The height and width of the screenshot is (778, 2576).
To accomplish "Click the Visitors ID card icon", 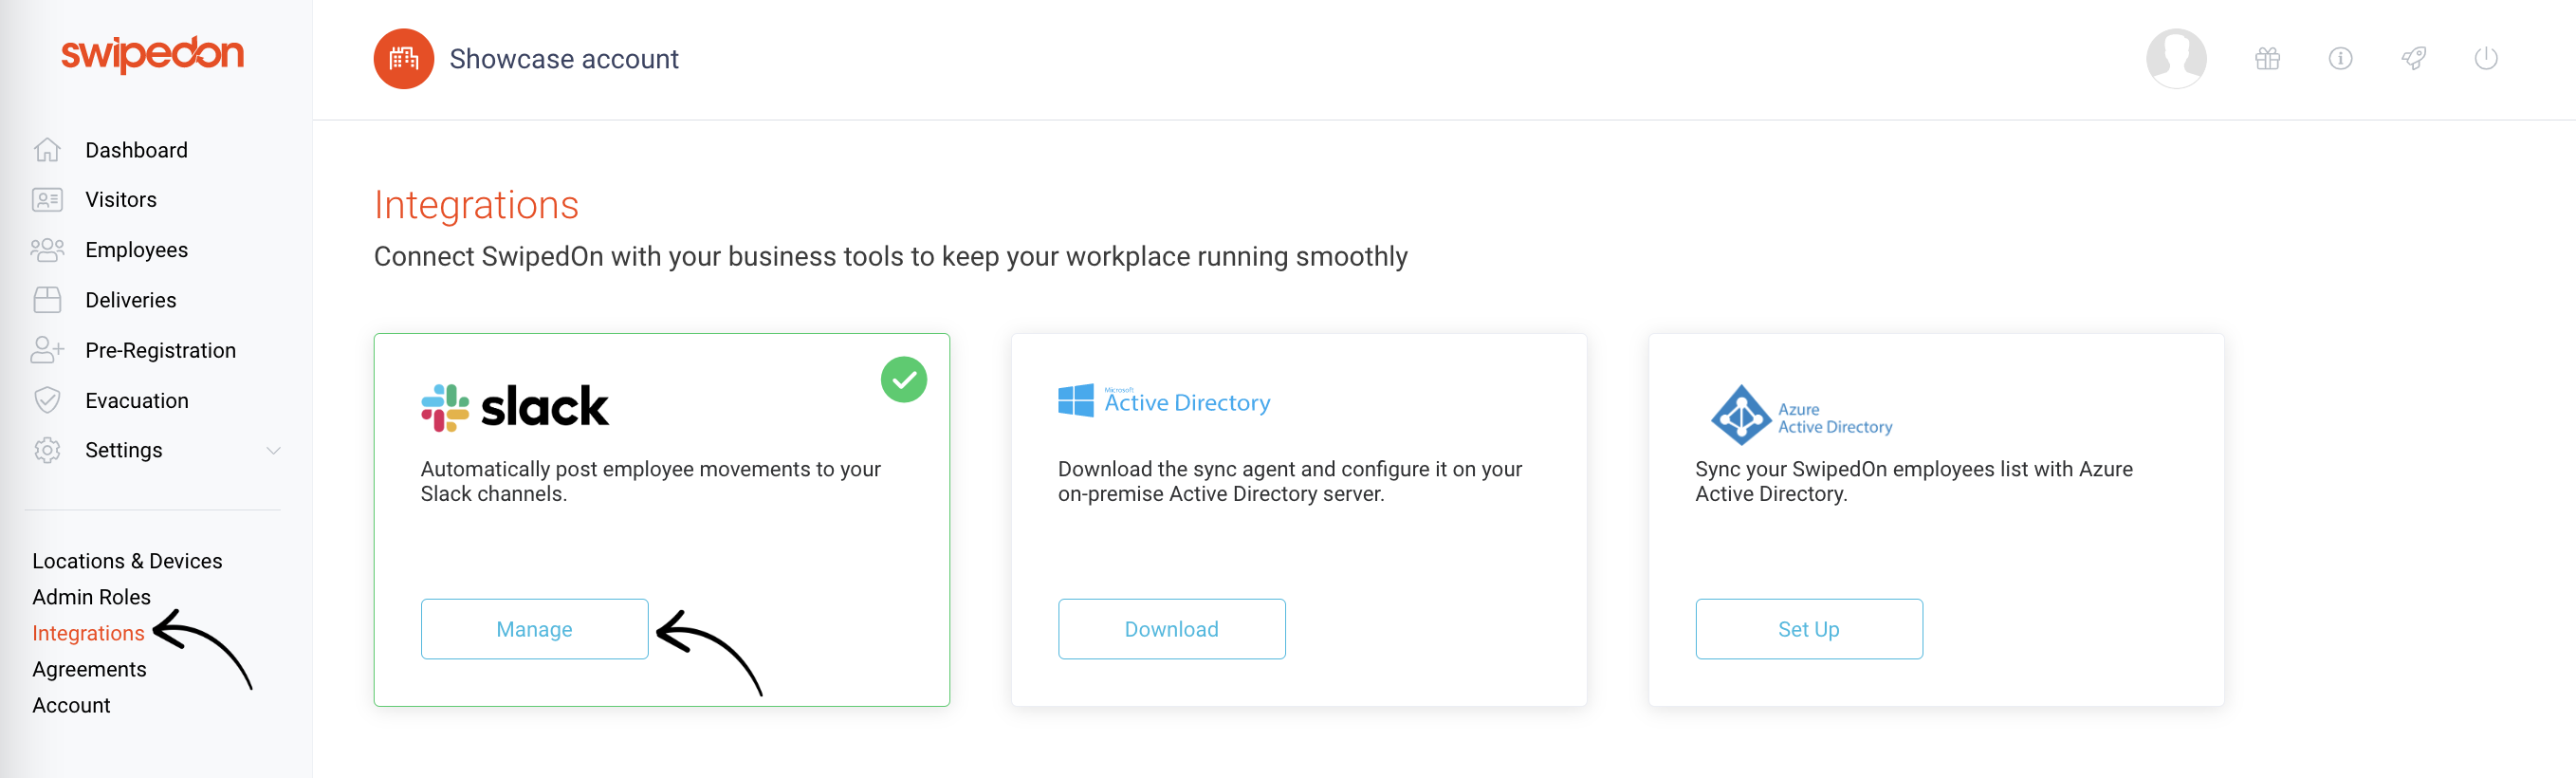I will pos(47,200).
